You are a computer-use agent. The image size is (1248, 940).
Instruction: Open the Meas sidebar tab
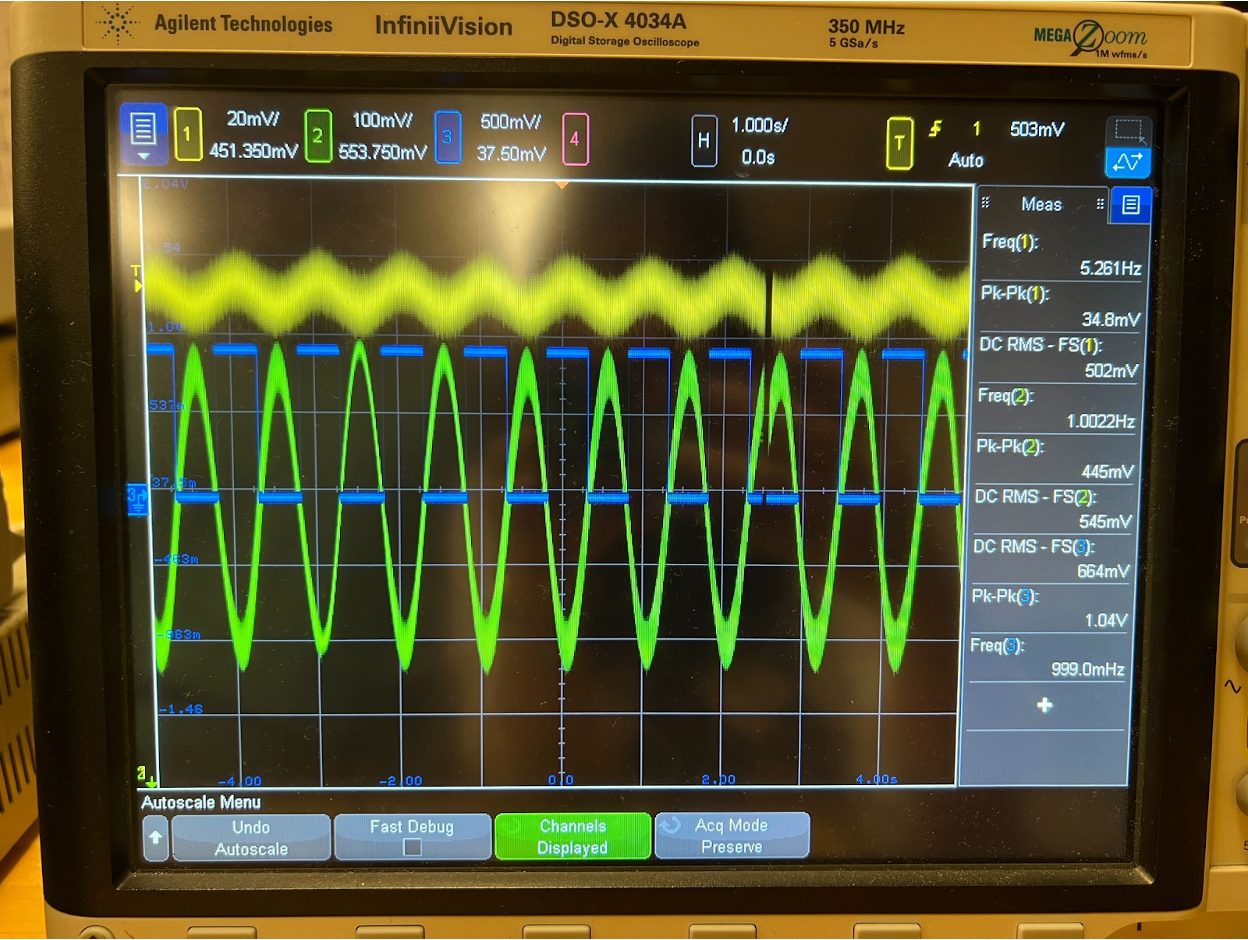coord(1041,205)
